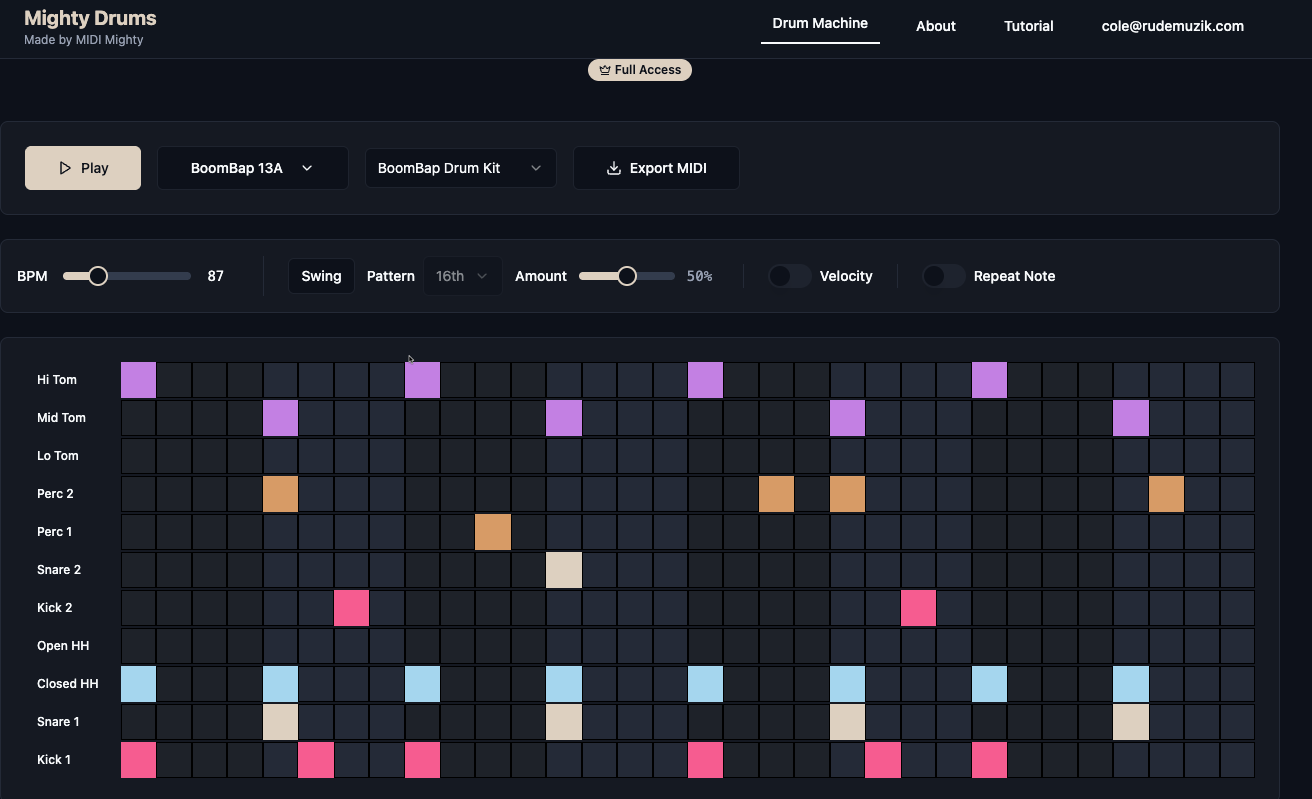1312x799 pixels.
Task: Toggle first Closed HH blue step
Action: tap(139, 684)
